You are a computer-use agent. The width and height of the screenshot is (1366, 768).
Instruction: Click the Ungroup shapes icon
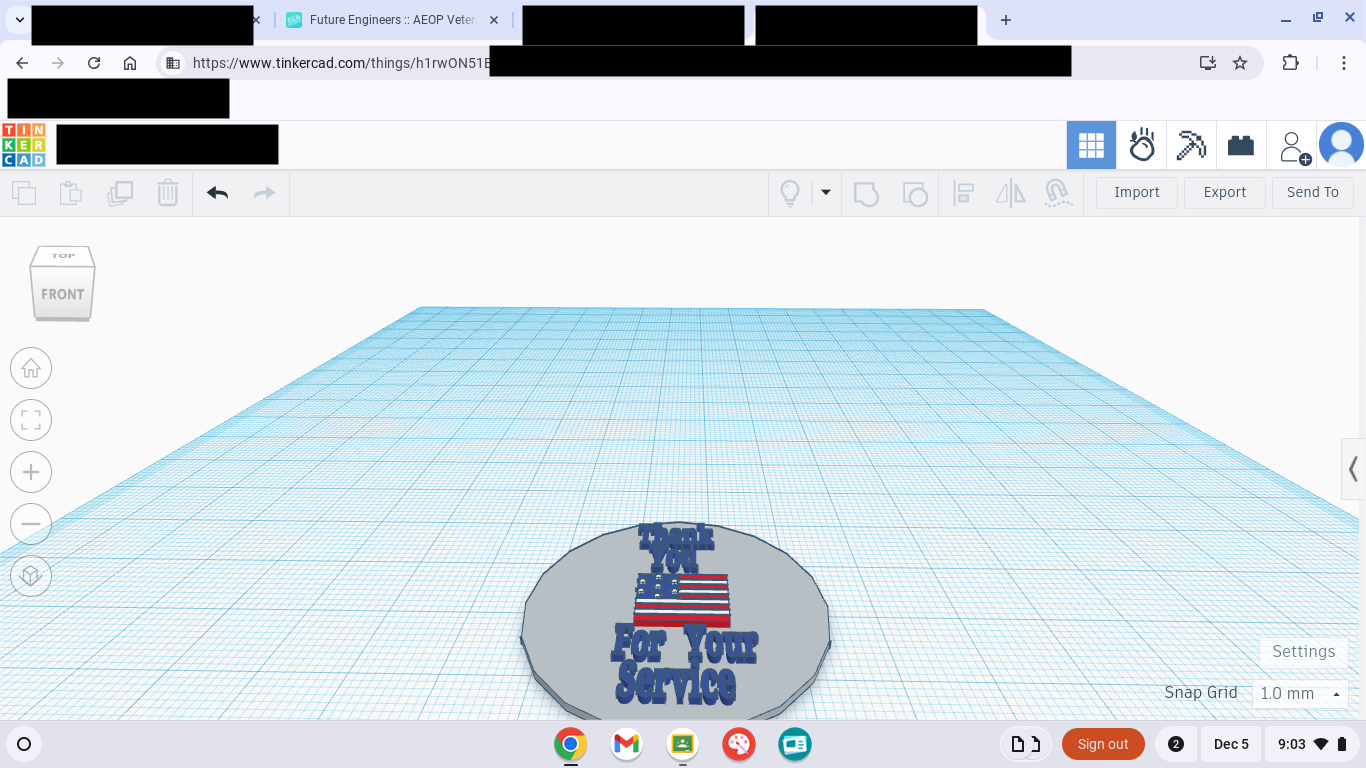click(915, 193)
